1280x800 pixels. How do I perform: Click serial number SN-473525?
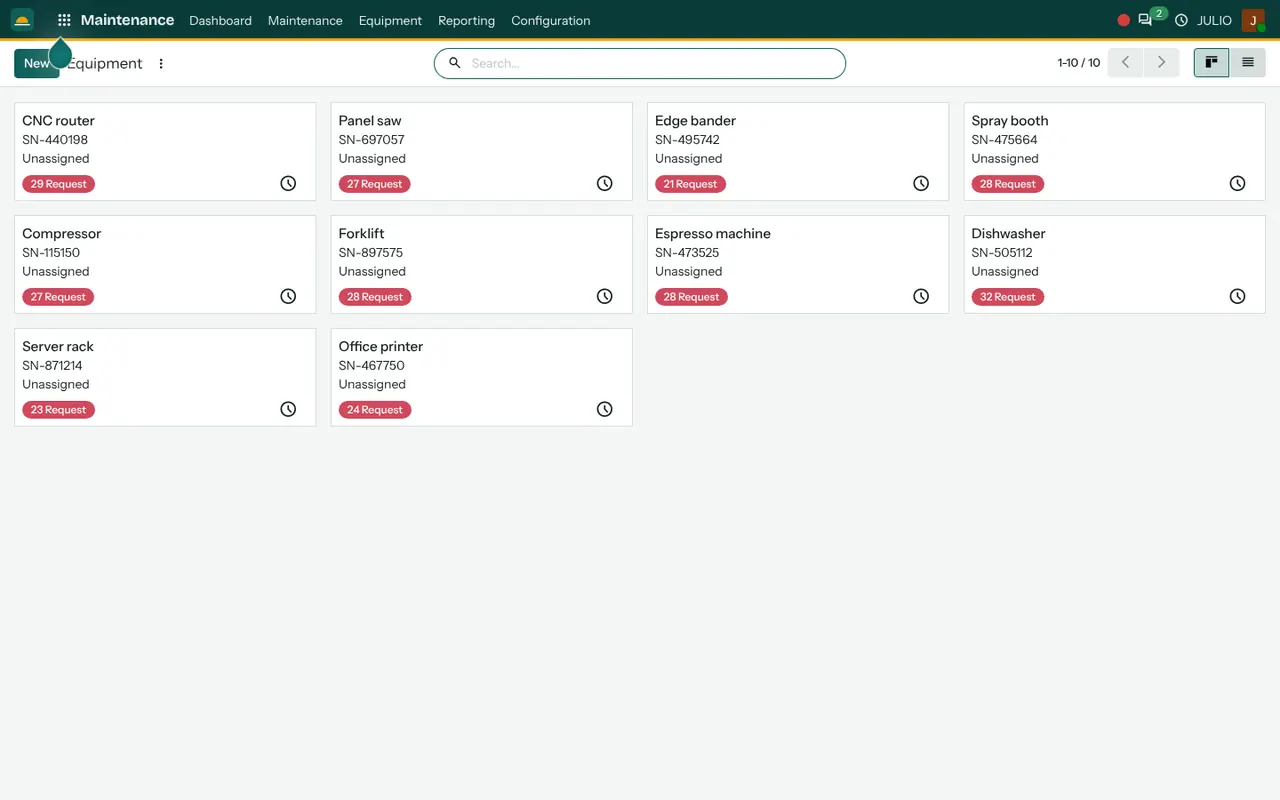click(687, 253)
